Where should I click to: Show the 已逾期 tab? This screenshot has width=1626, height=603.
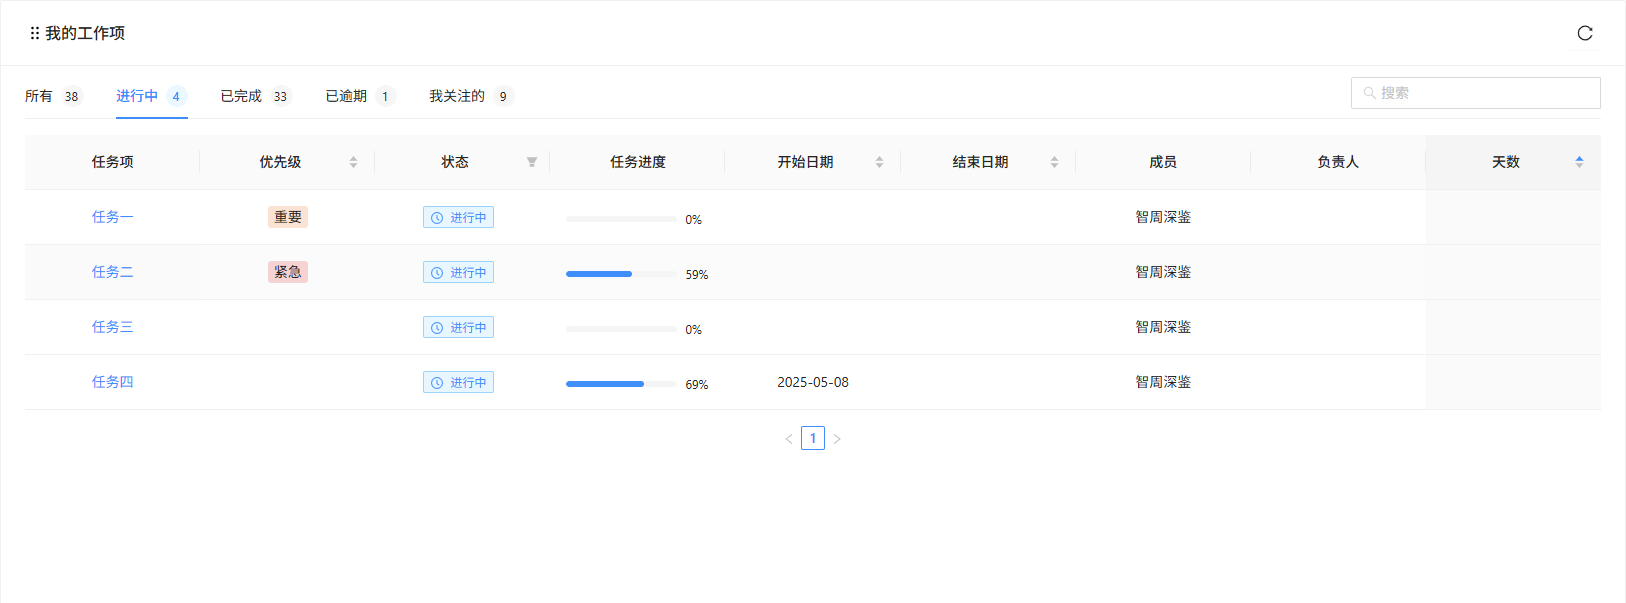tap(360, 96)
